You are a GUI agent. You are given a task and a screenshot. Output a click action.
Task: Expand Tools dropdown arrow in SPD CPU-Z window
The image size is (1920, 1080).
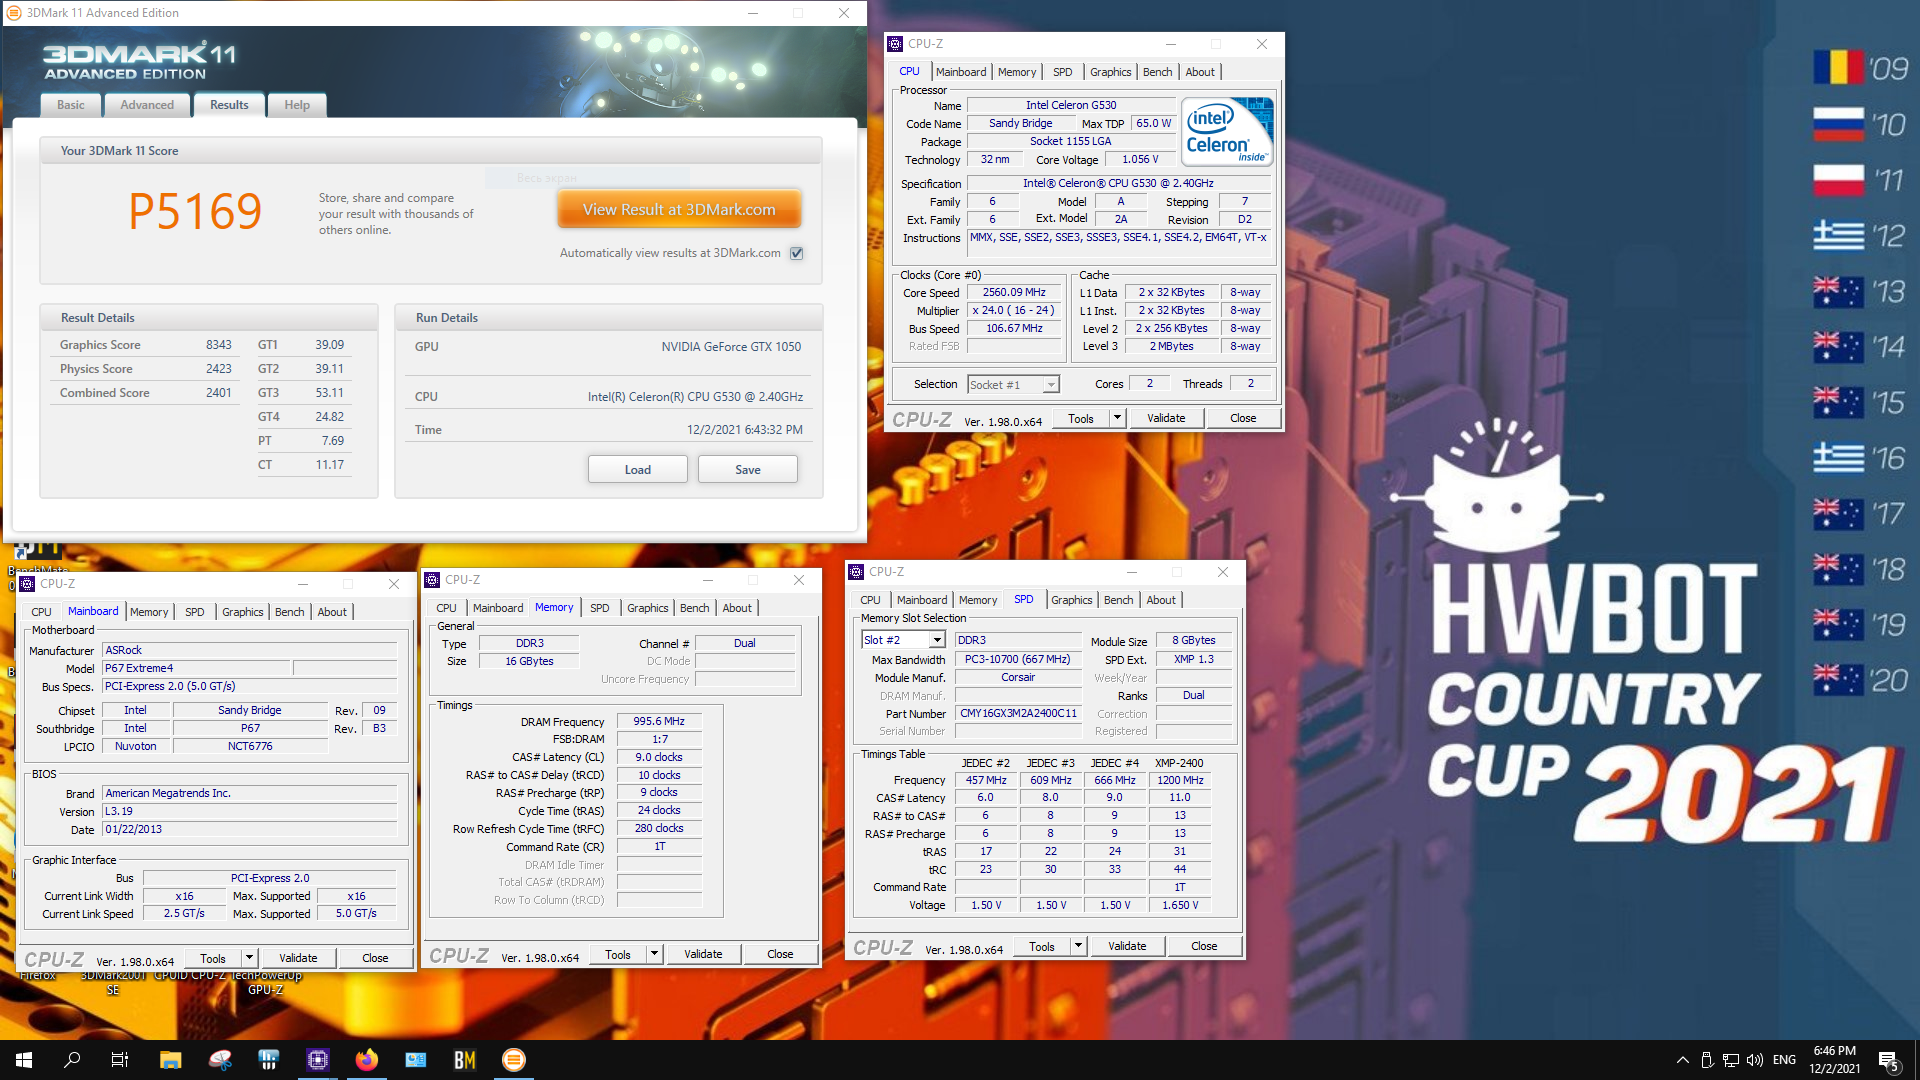1079,946
